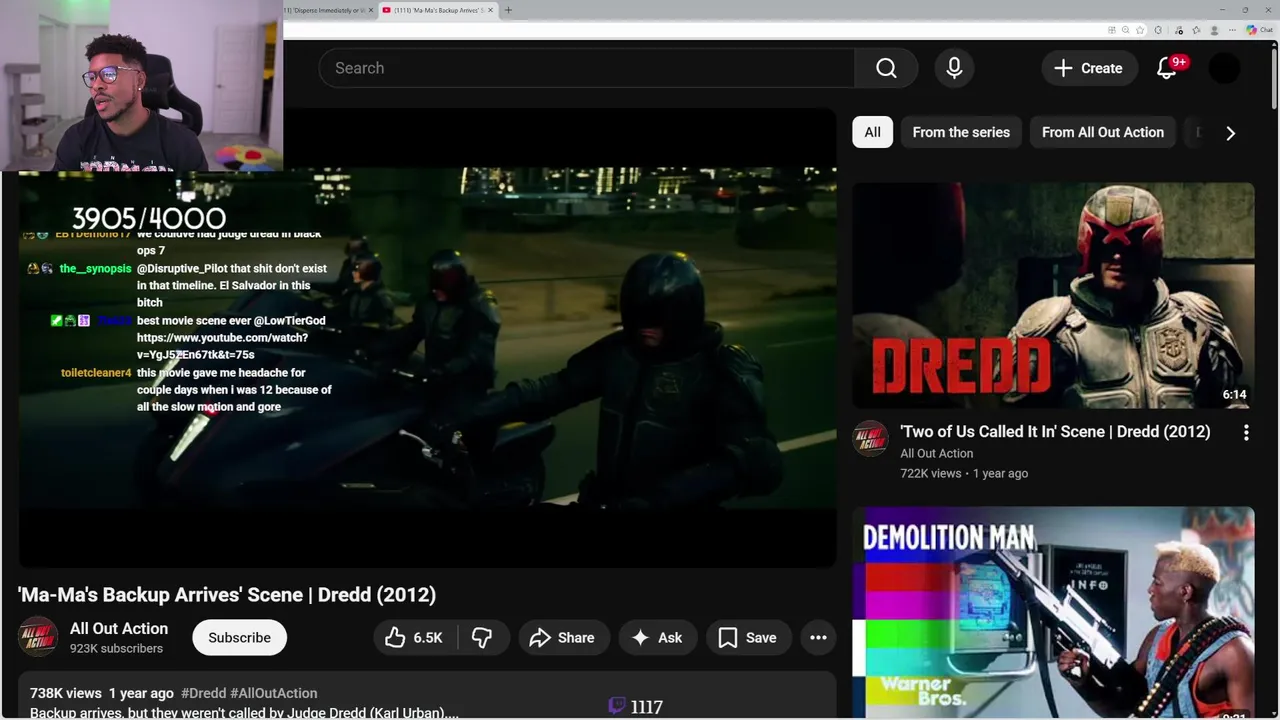Screen dimensions: 1280x720
Task: Close the 'Ma-Ma's Backup Arrives' browser tab
Action: coord(490,10)
